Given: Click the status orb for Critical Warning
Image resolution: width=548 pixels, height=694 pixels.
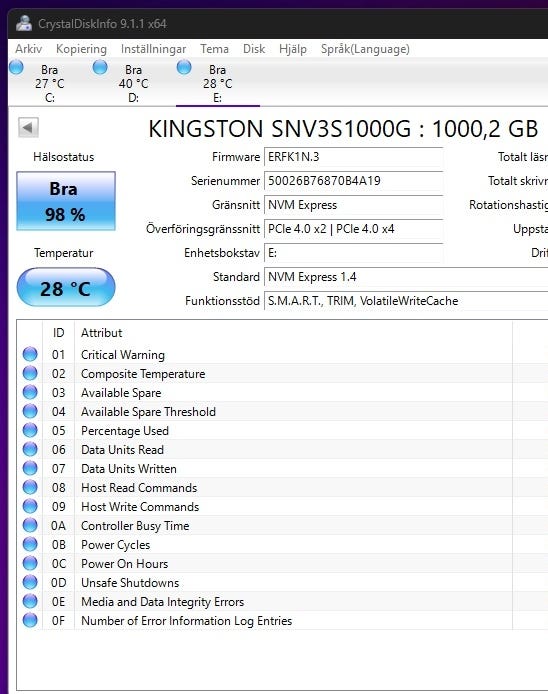Looking at the screenshot, I should tap(30, 355).
